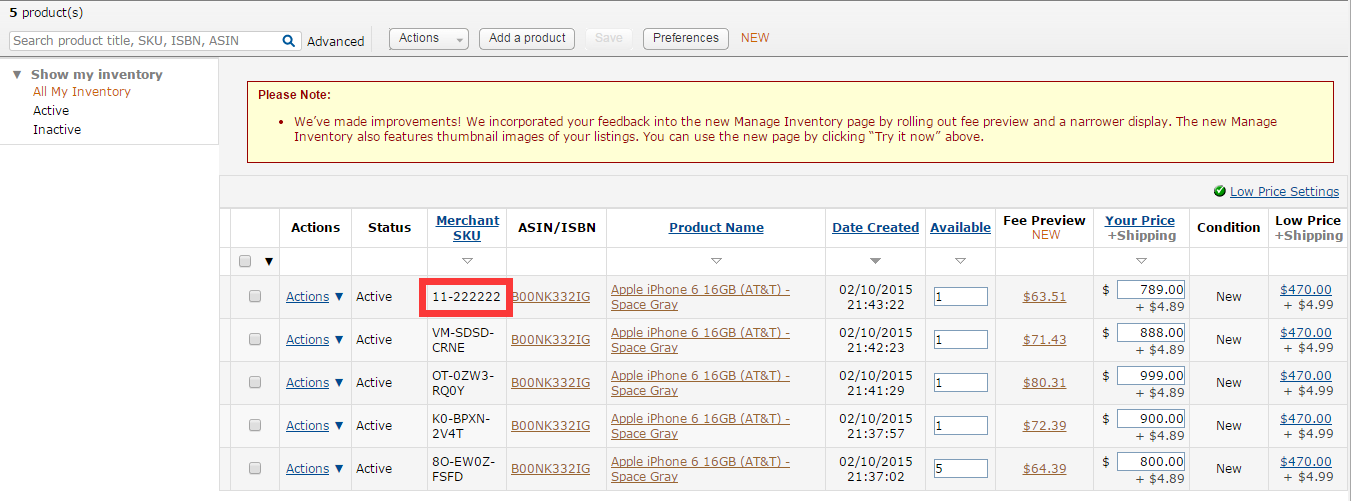
Task: Select checkbox for SKU K0-BPXN-2V4T row
Action: [255, 425]
